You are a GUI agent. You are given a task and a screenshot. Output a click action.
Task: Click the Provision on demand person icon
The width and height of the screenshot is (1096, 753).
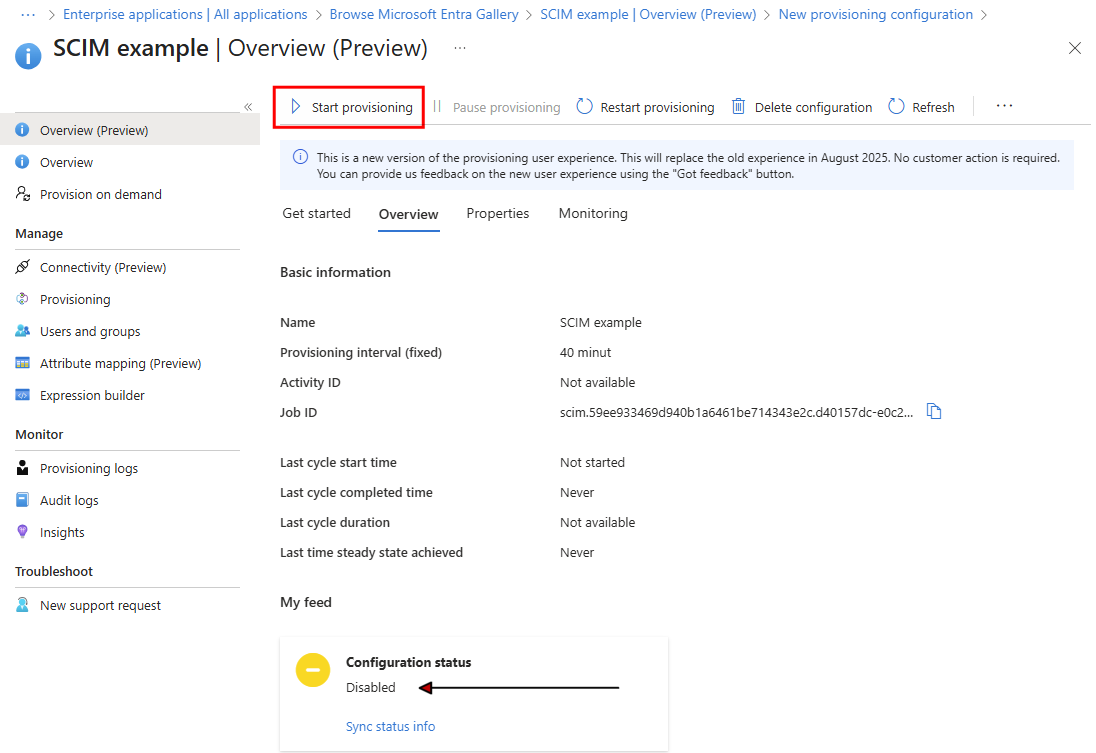pos(22,194)
